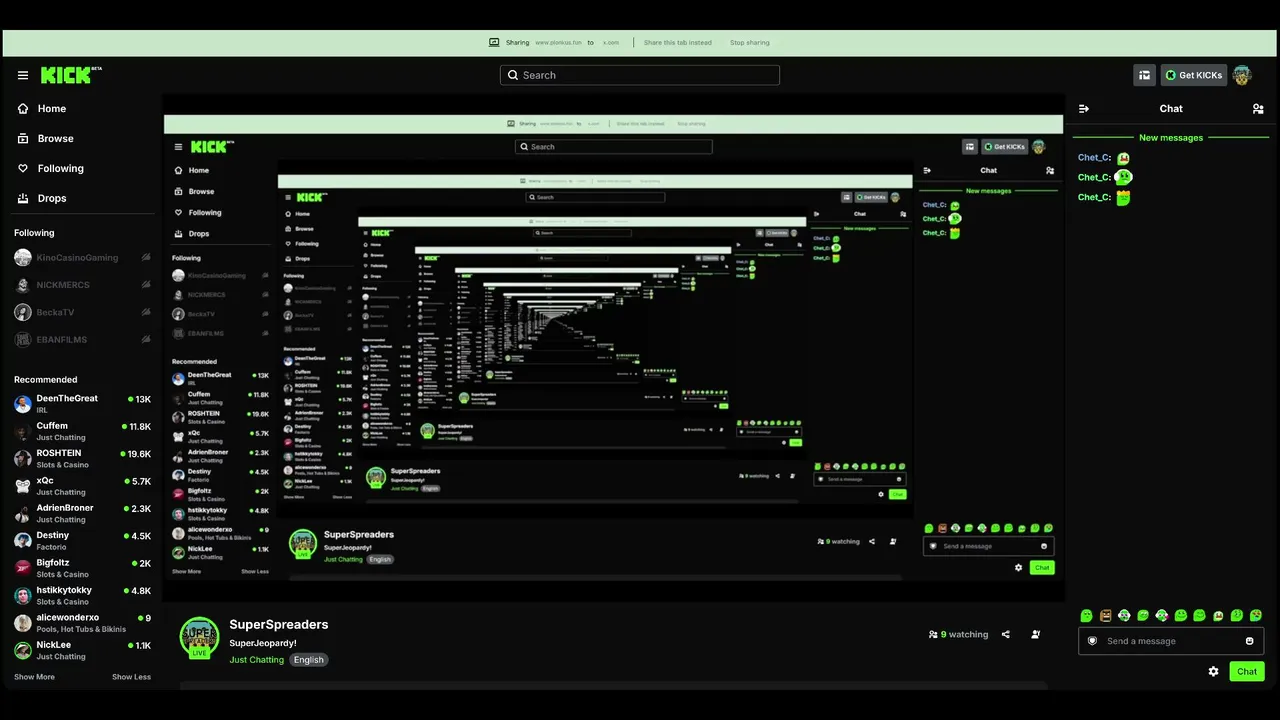This screenshot has height=720, width=1280.
Task: Click the SuperJeopardy! stream title
Action: (263, 643)
